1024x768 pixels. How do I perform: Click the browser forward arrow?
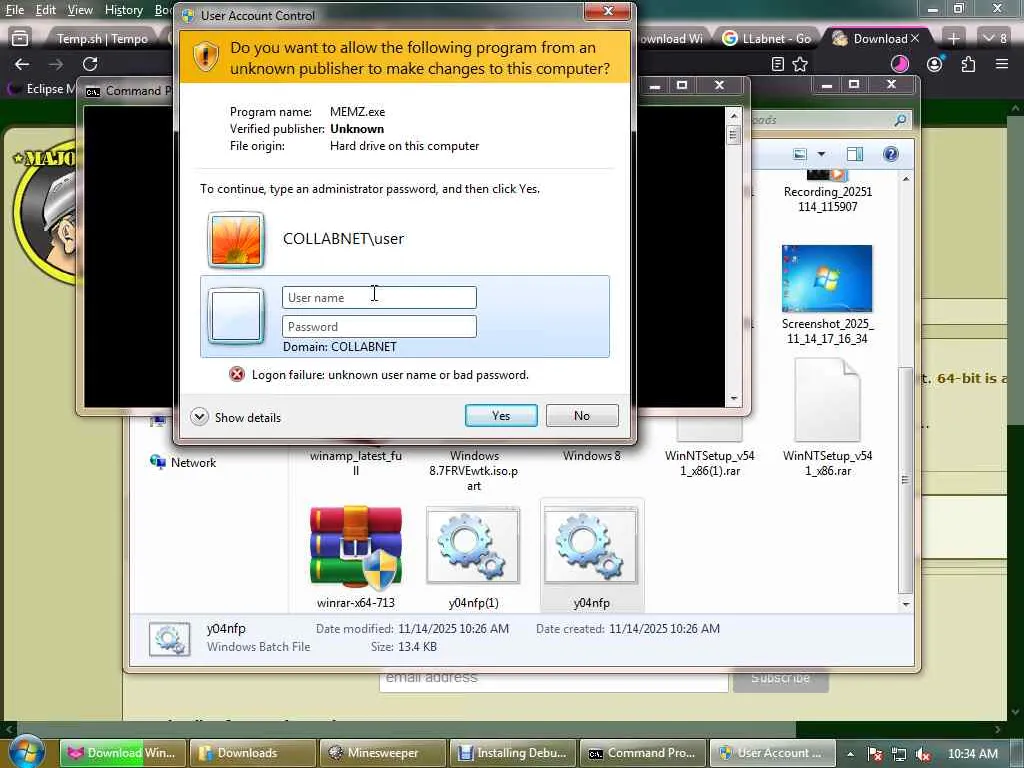(56, 64)
